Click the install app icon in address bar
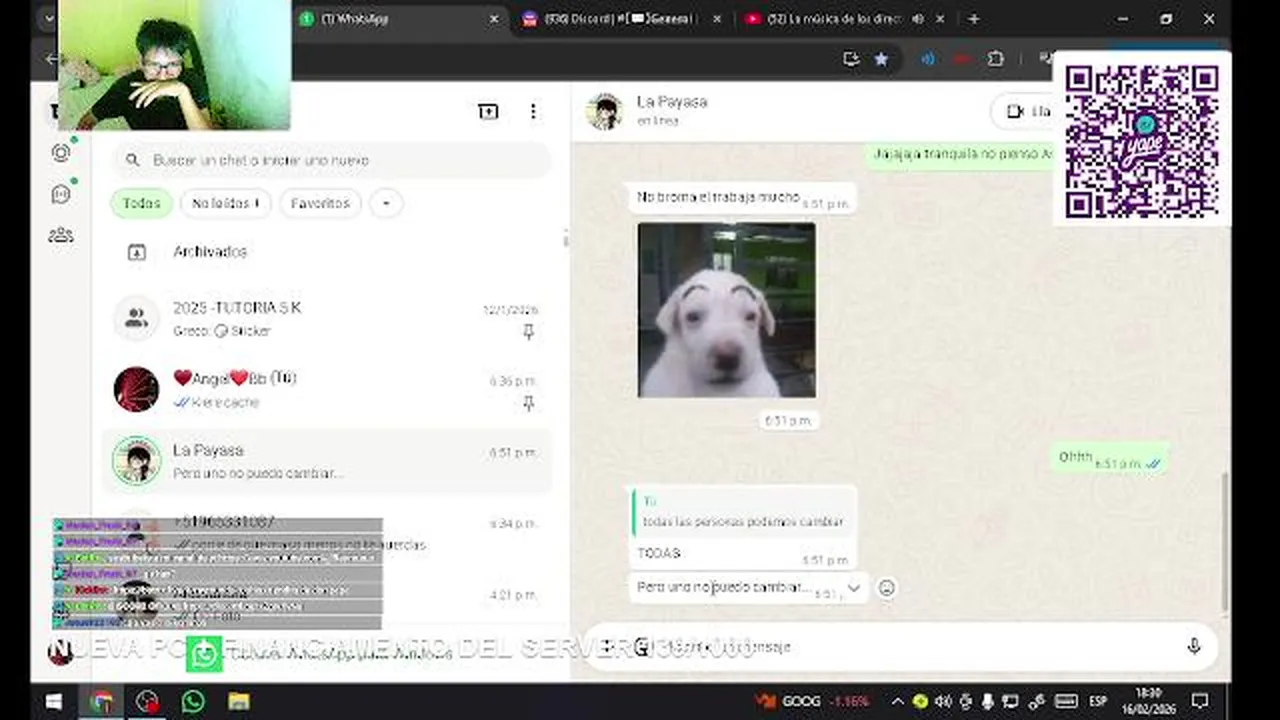This screenshot has width=1280, height=720. [851, 59]
